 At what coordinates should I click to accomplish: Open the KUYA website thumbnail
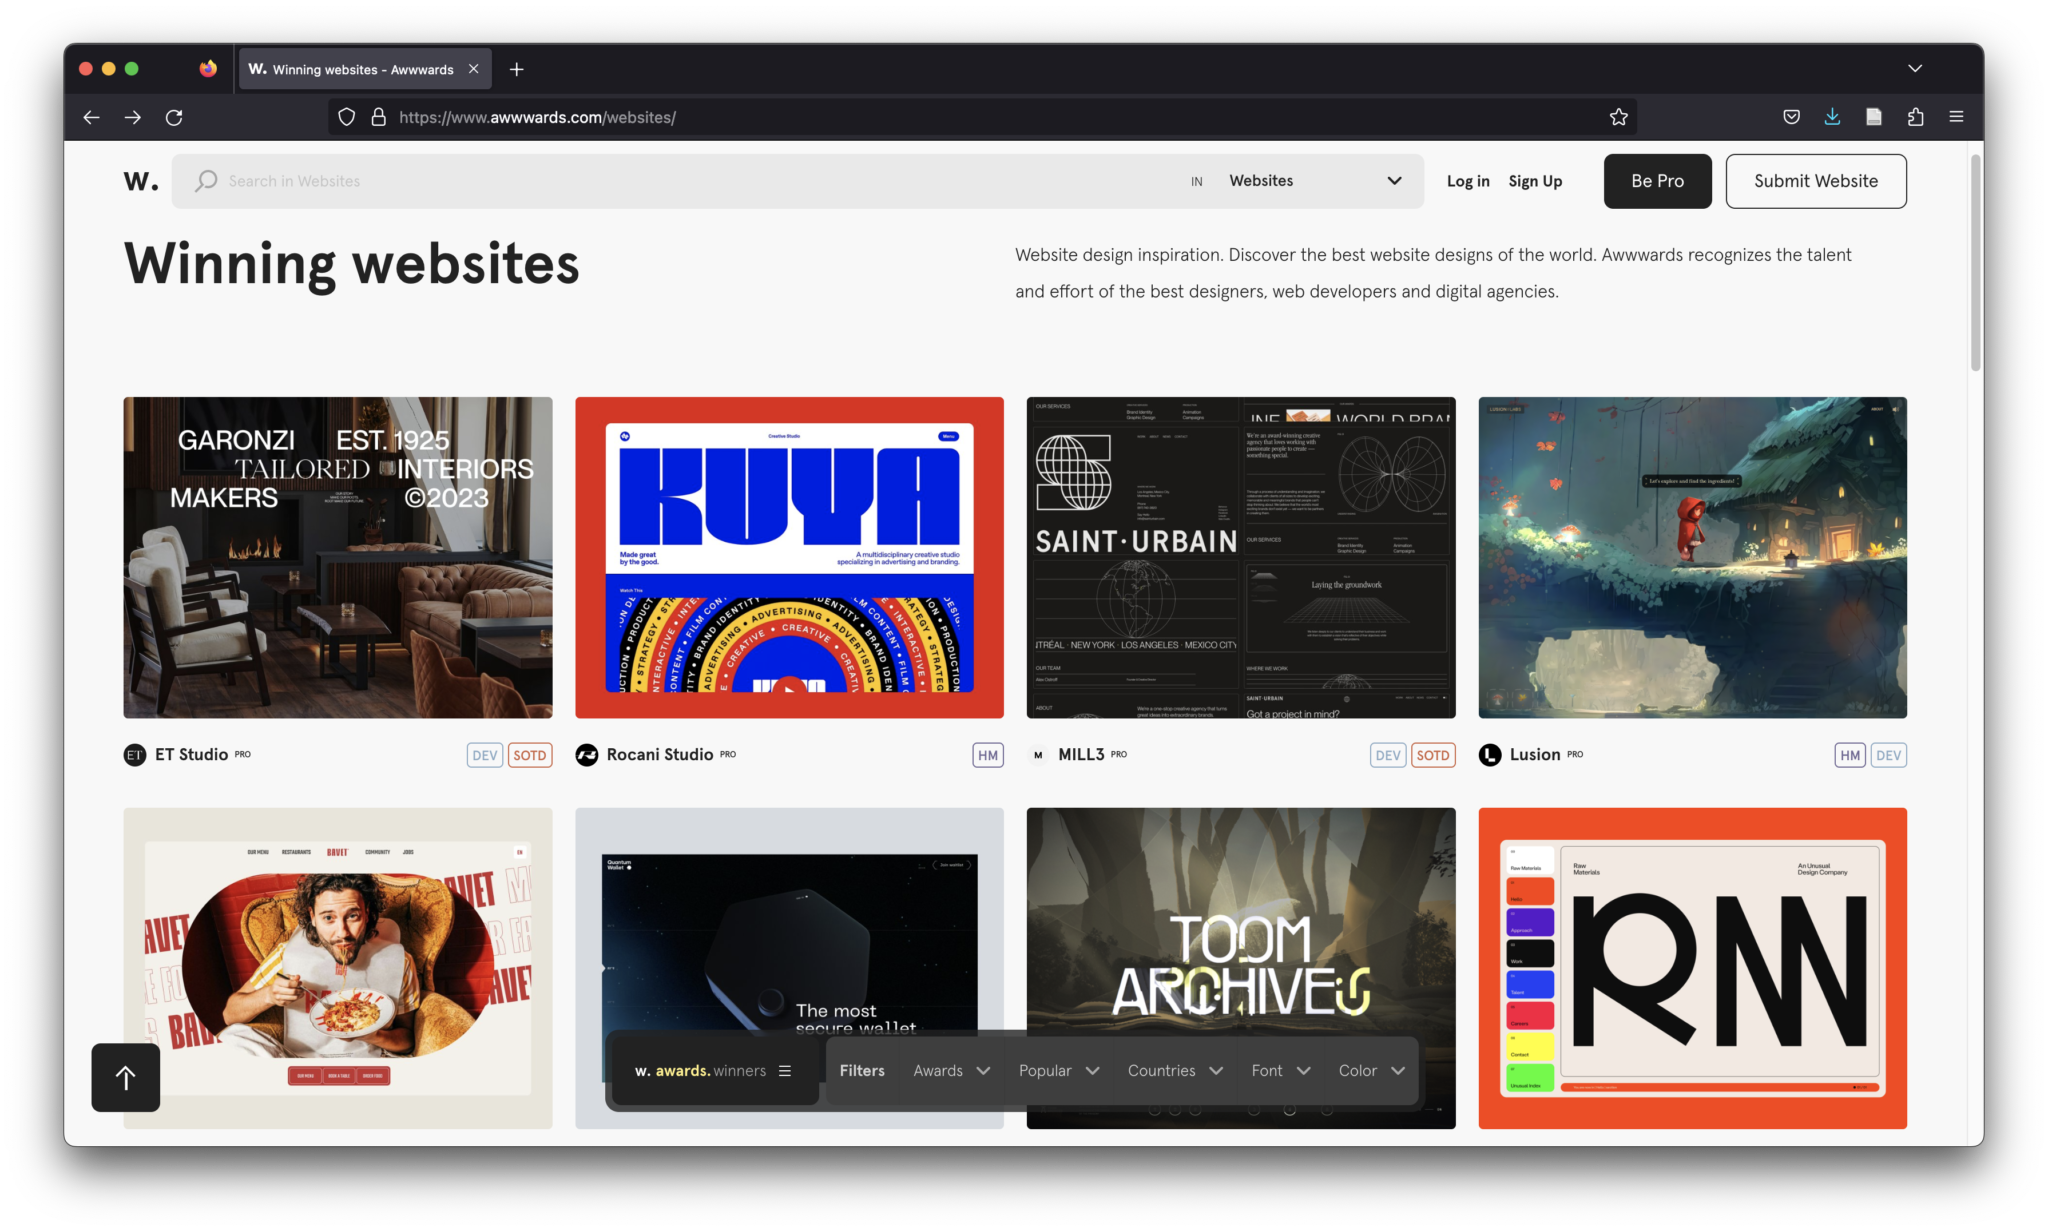tap(789, 557)
